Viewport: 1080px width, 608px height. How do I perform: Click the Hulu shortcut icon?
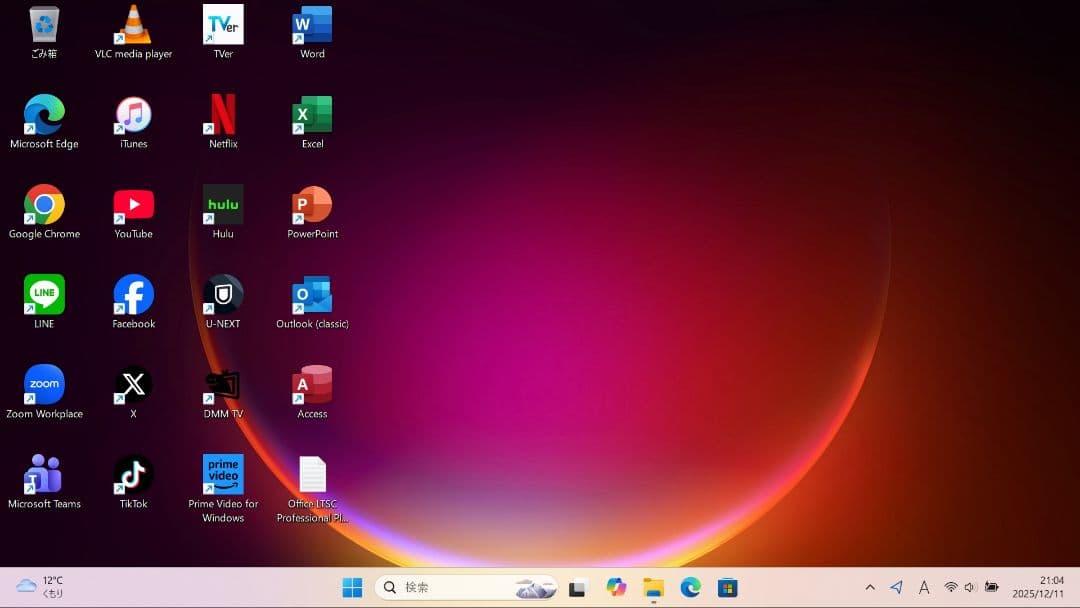click(x=223, y=205)
